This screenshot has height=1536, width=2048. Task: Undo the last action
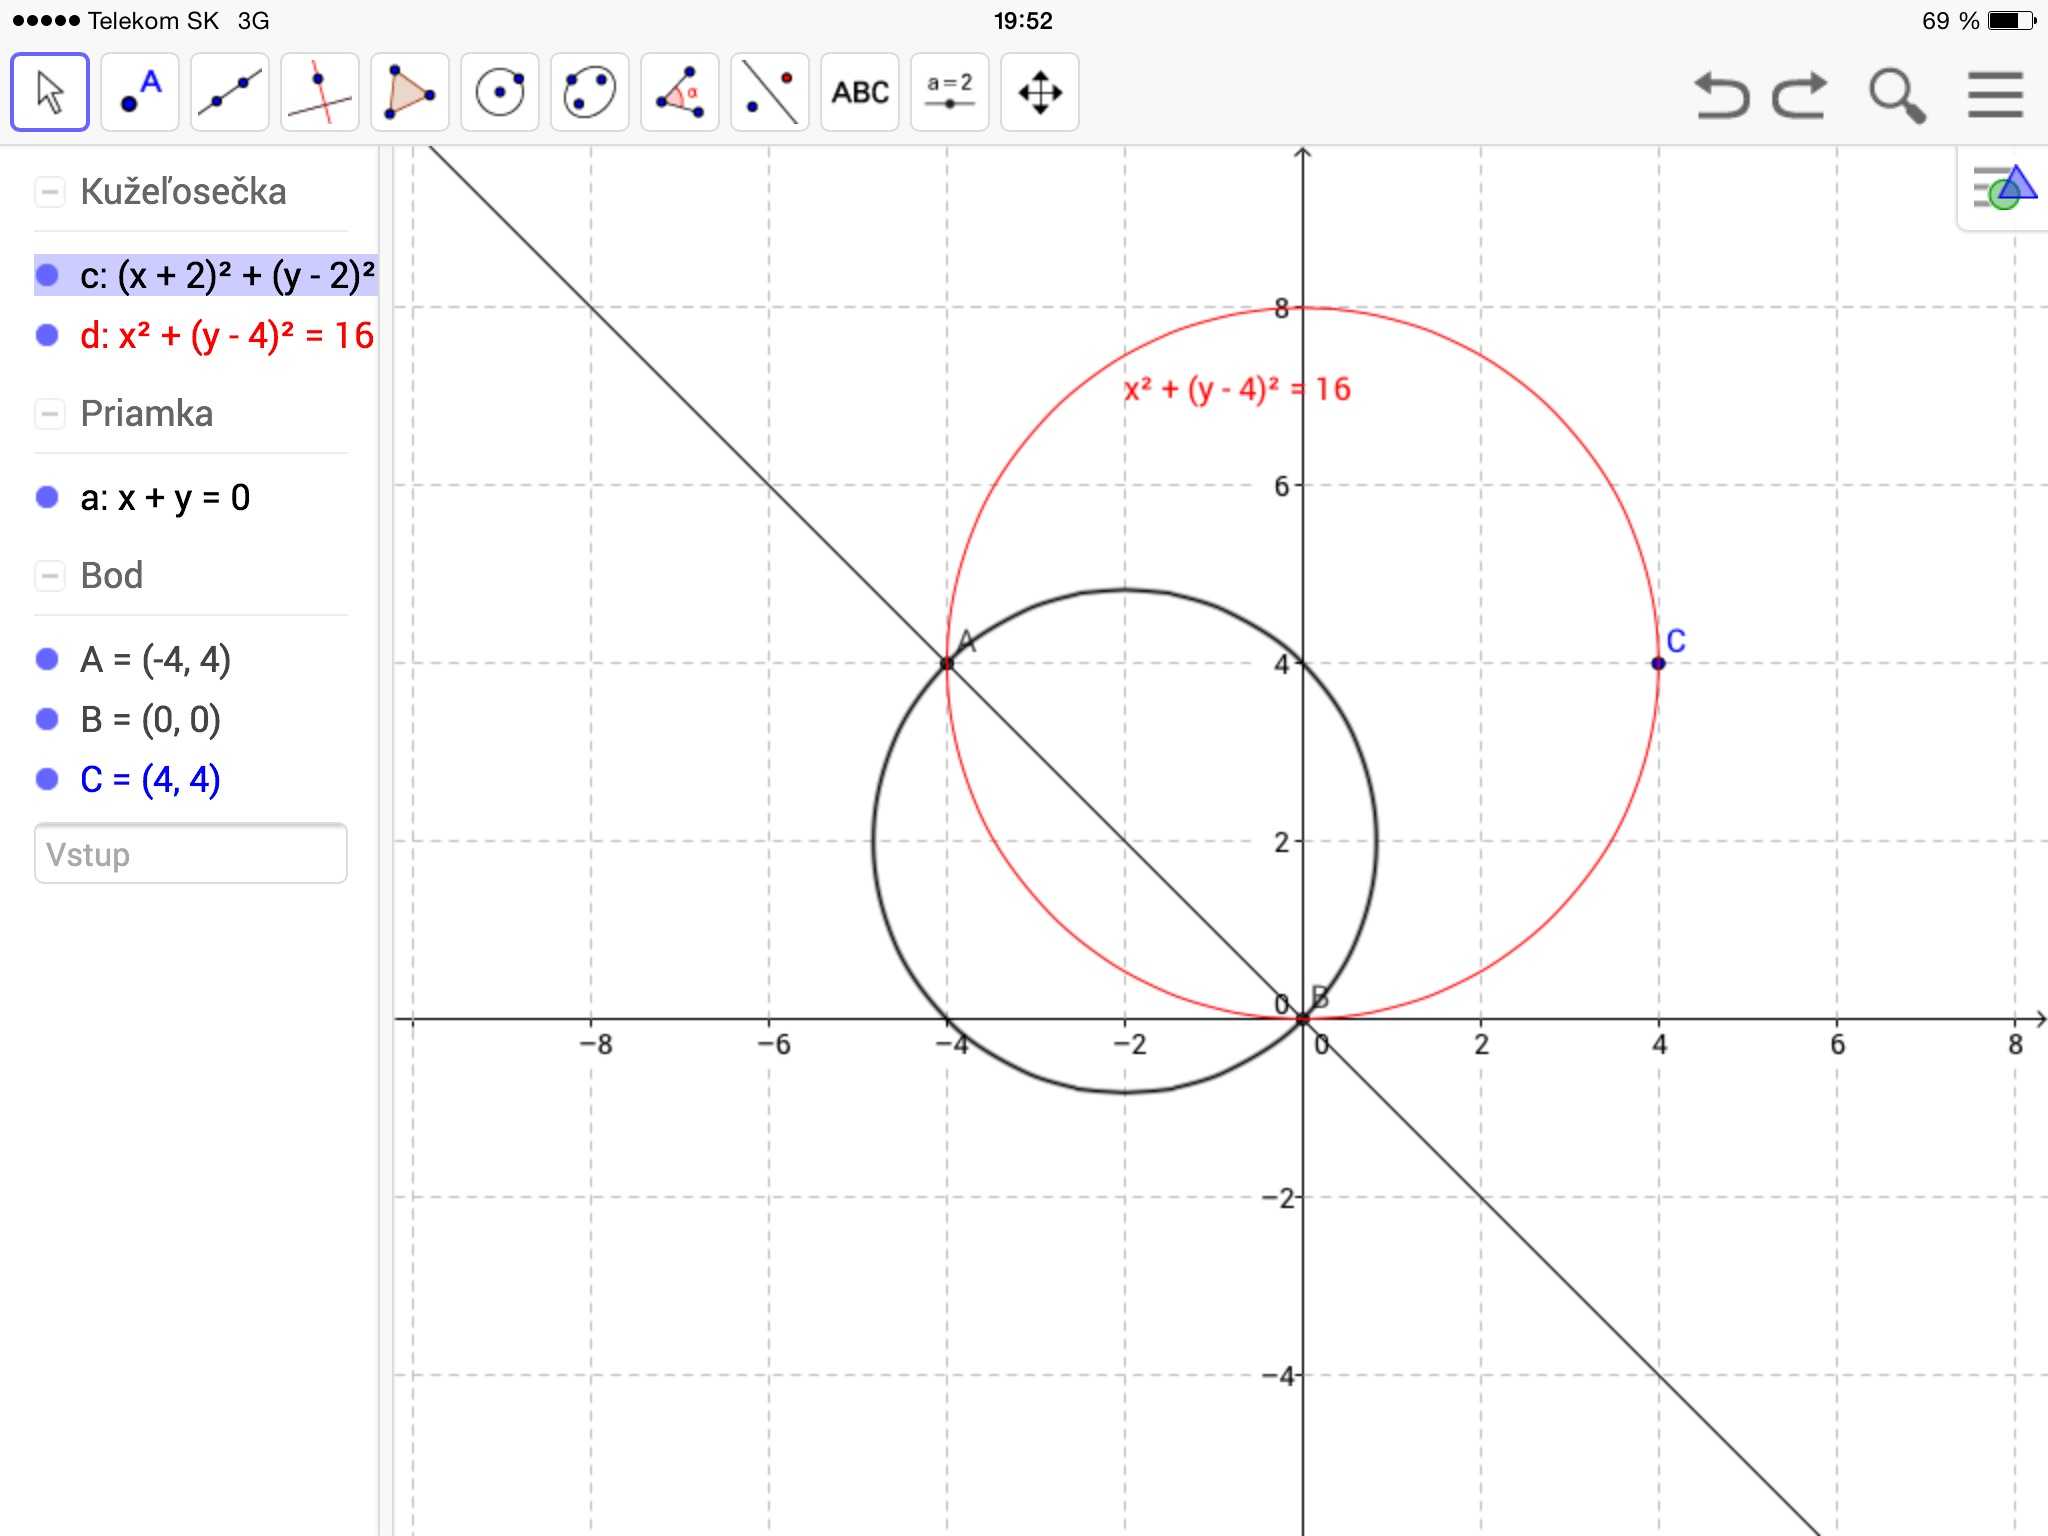click(x=1722, y=96)
